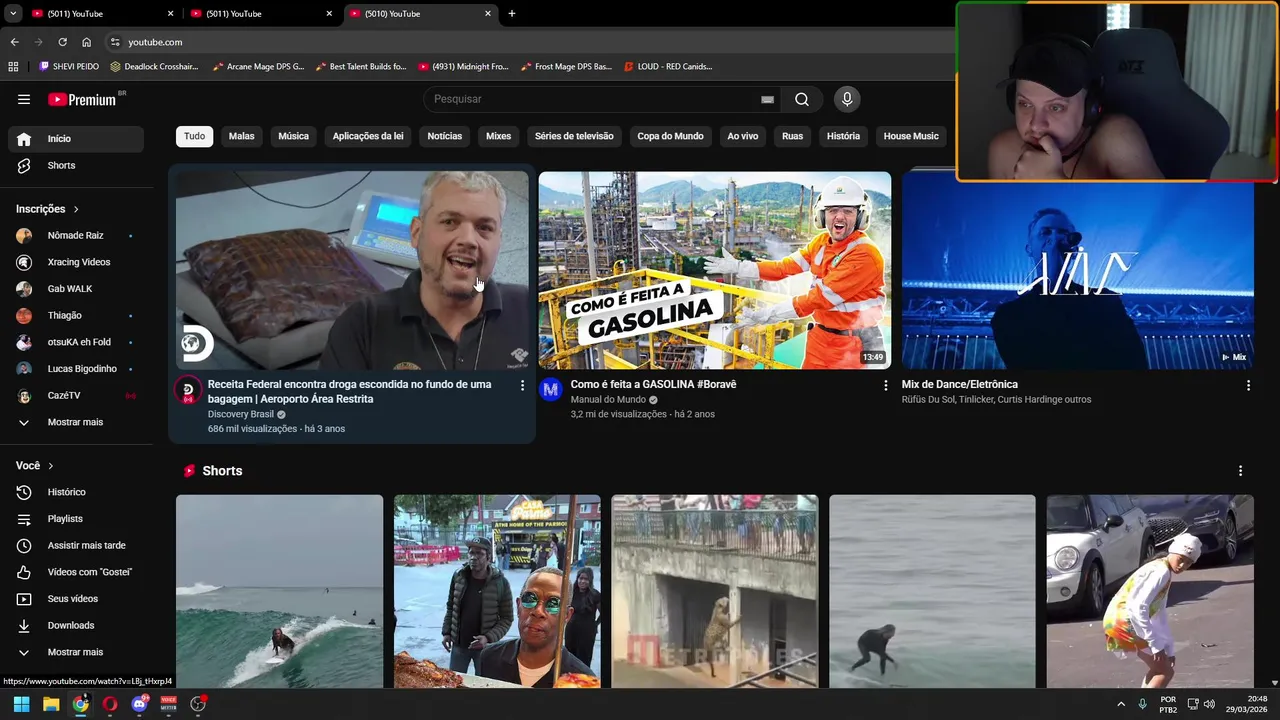Open Histórico in the sidebar
The height and width of the screenshot is (720, 1280).
pos(76,492)
